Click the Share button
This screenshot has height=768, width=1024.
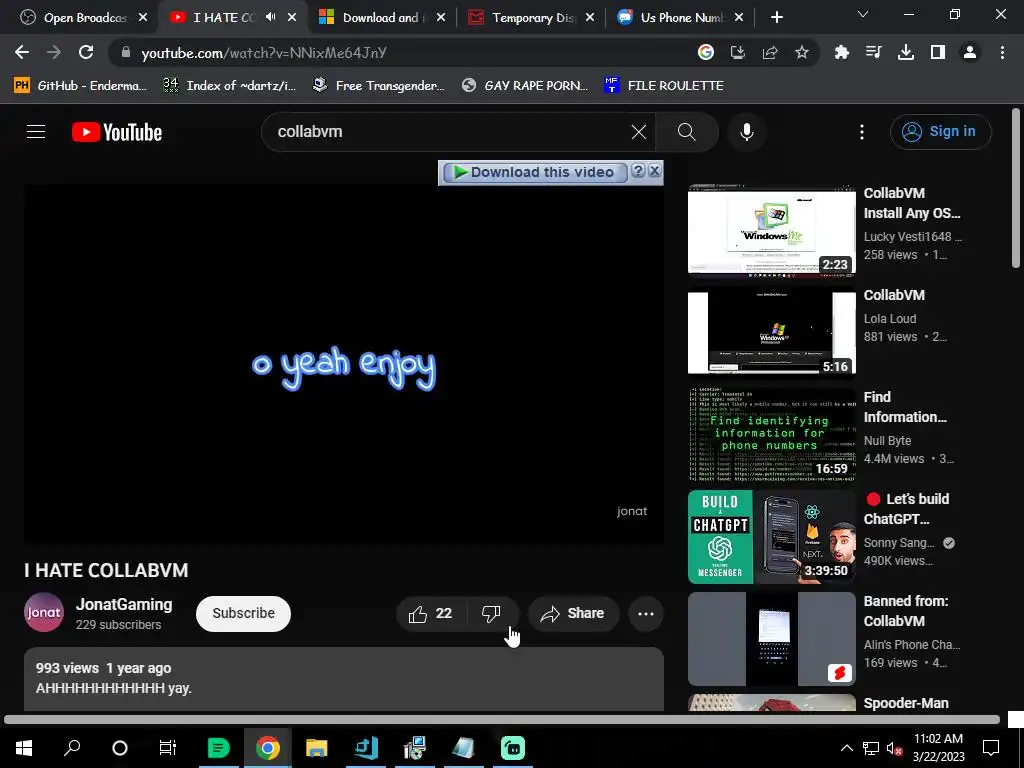click(x=573, y=613)
